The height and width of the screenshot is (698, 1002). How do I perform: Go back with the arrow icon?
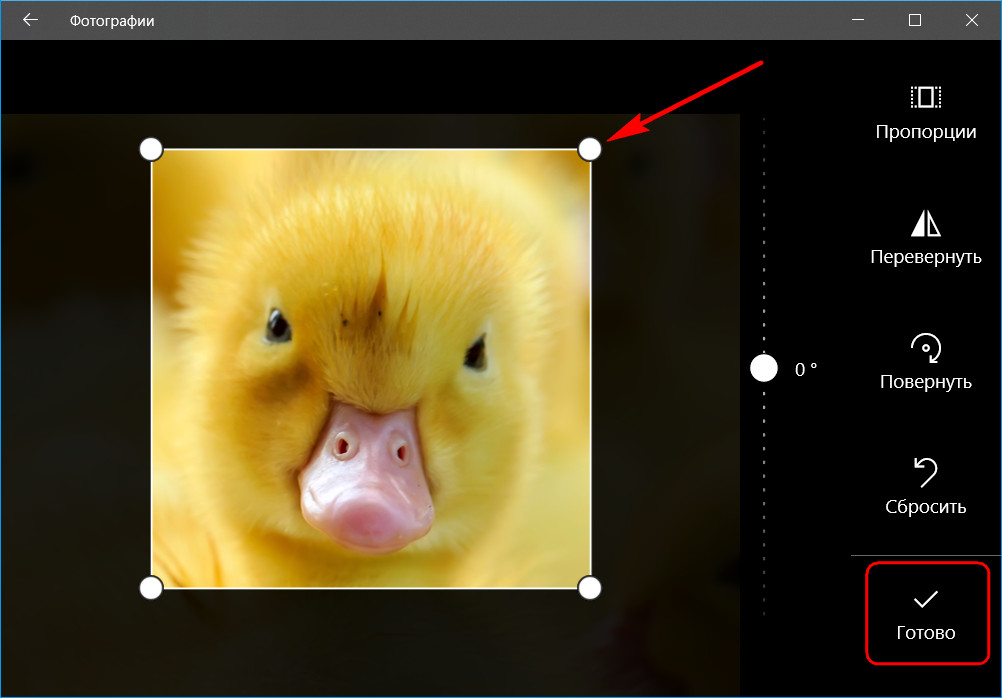click(x=30, y=20)
